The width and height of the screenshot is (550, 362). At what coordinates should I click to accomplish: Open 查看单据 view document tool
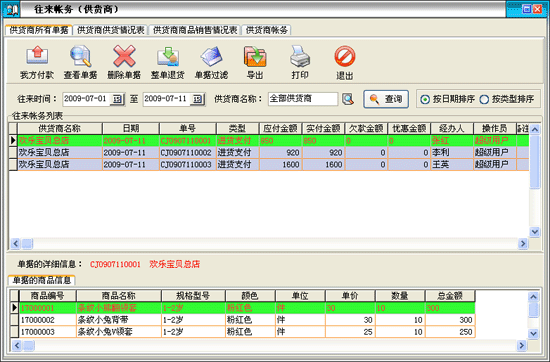coord(81,56)
